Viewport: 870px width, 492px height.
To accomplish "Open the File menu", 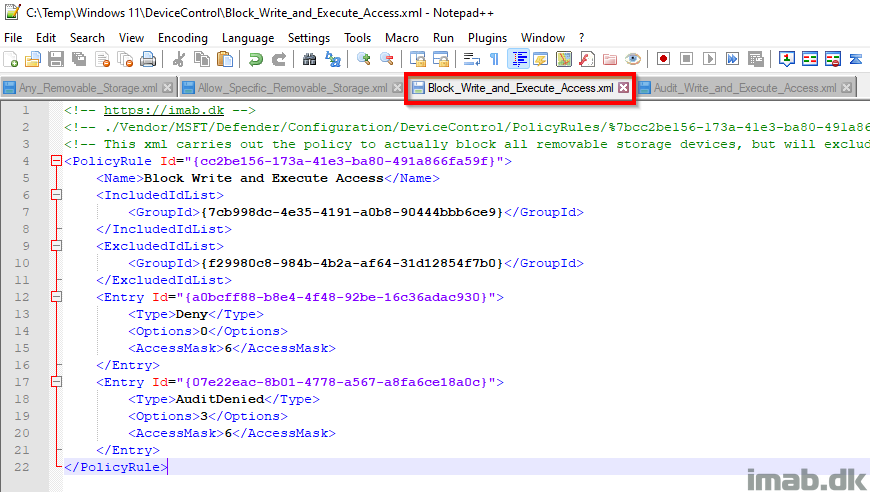I will (13, 38).
